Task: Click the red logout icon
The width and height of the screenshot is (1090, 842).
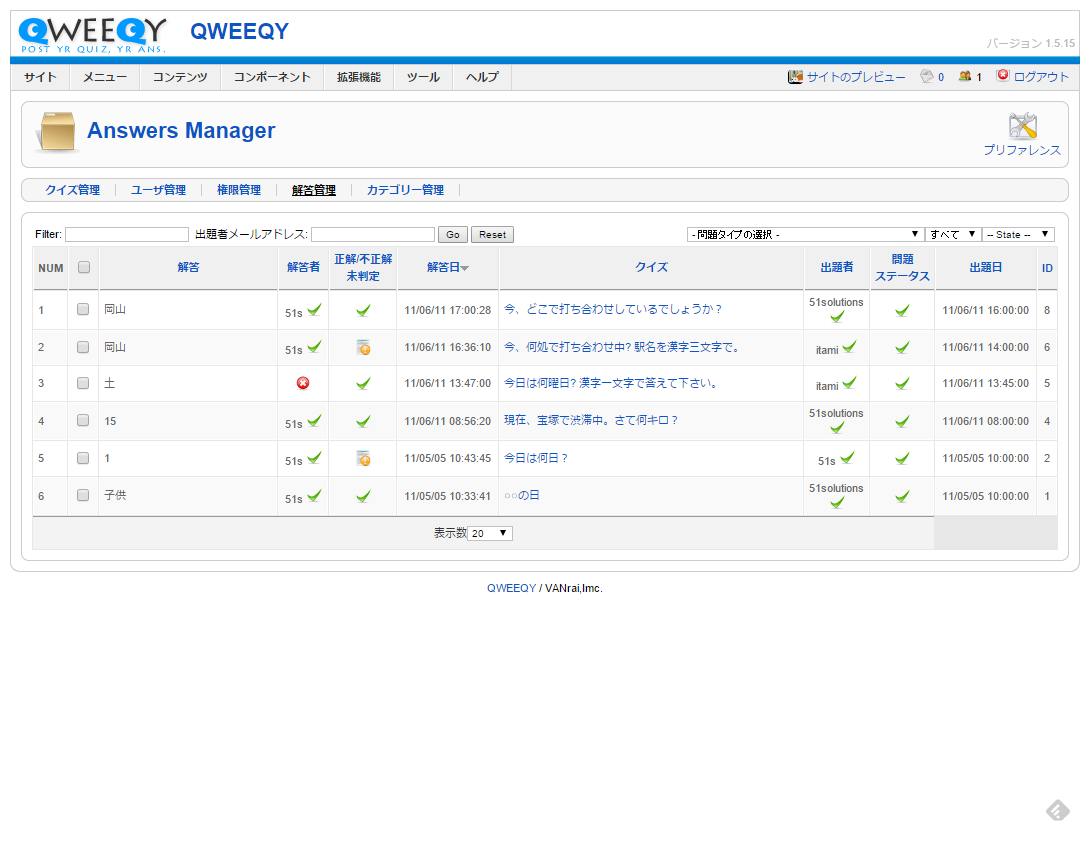Action: [1003, 76]
